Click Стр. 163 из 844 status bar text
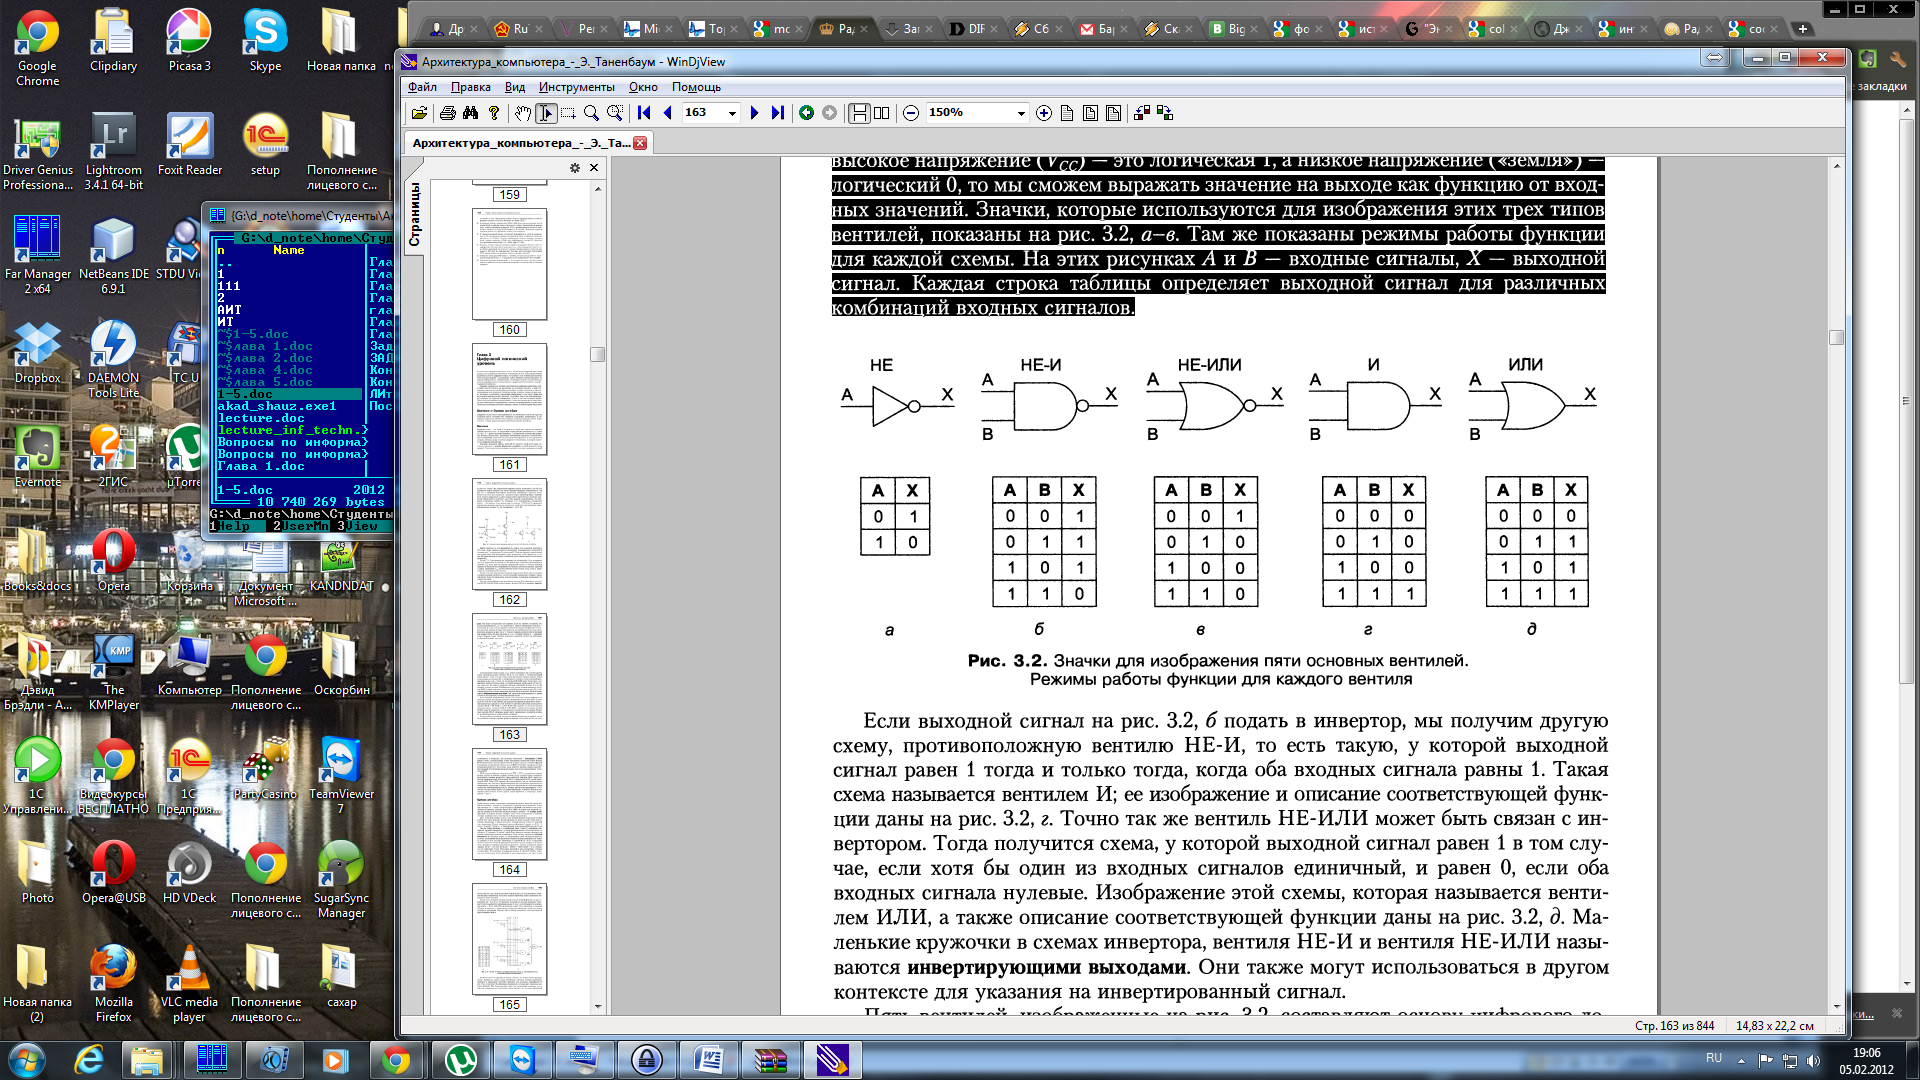Viewport: 1920px width, 1080px height. click(x=1674, y=1026)
